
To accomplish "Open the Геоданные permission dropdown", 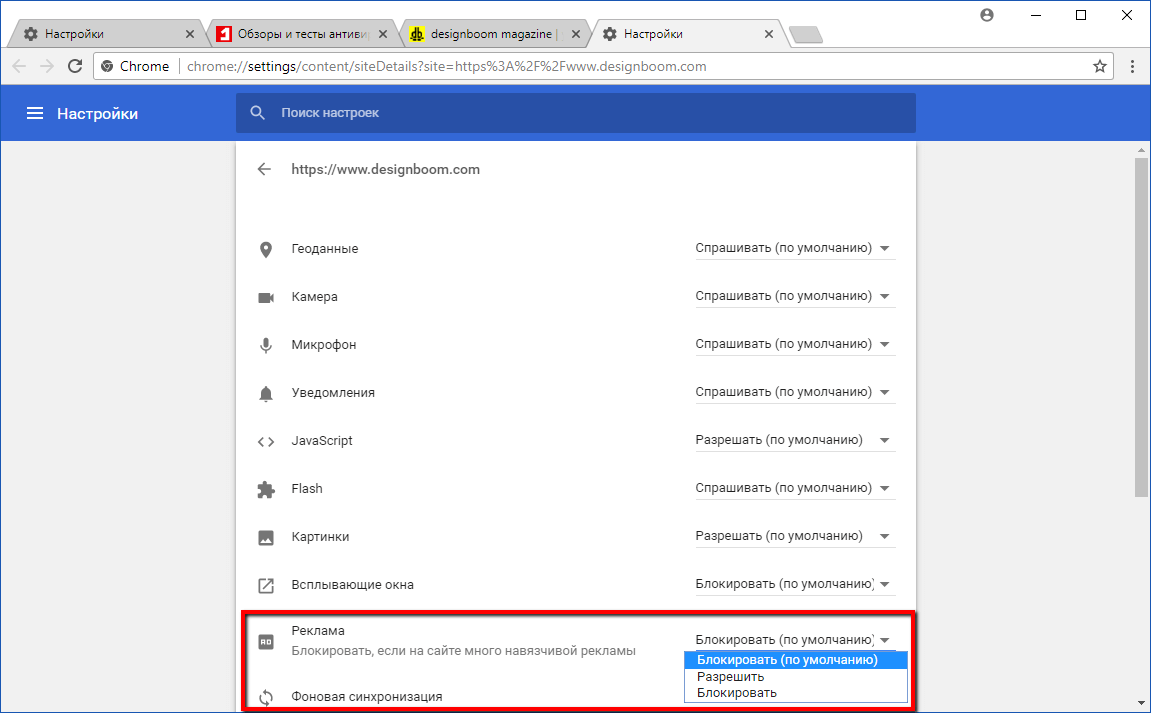I will 794,248.
